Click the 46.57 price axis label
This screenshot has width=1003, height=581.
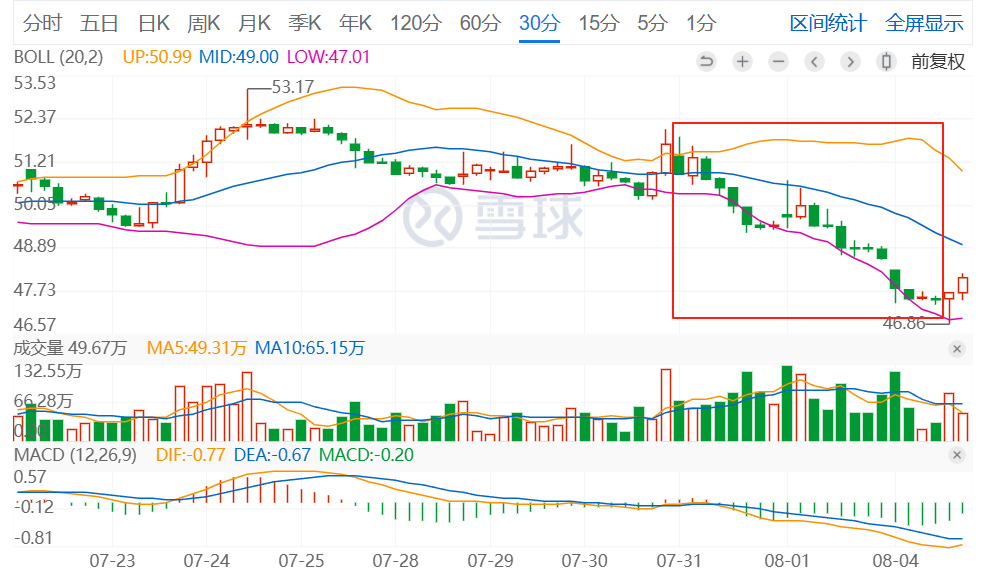(x=35, y=324)
